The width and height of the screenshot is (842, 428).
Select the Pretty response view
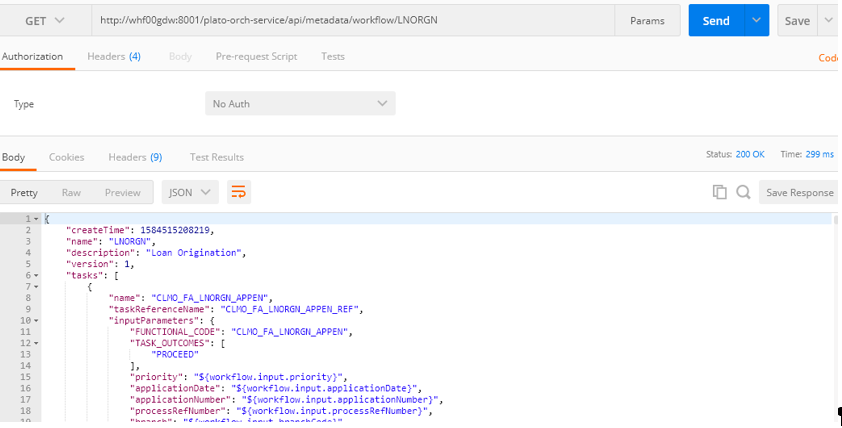(x=24, y=192)
